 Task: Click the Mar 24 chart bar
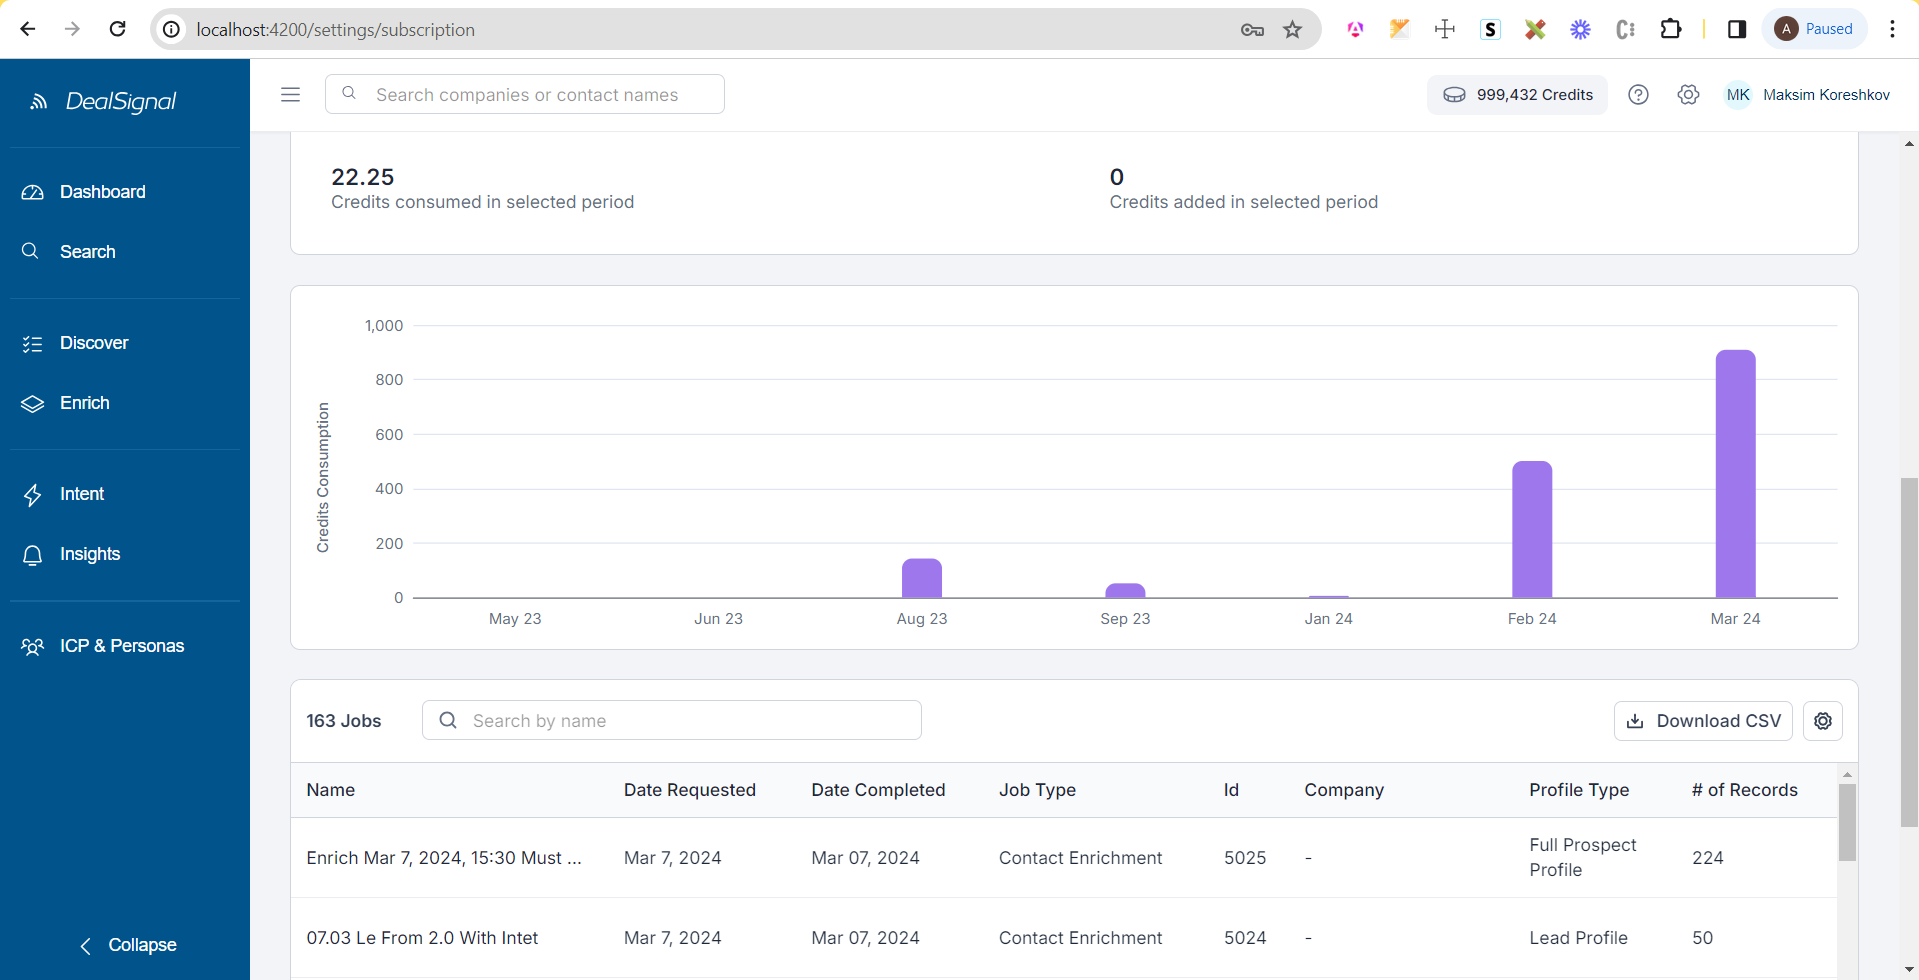pyautogui.click(x=1735, y=473)
